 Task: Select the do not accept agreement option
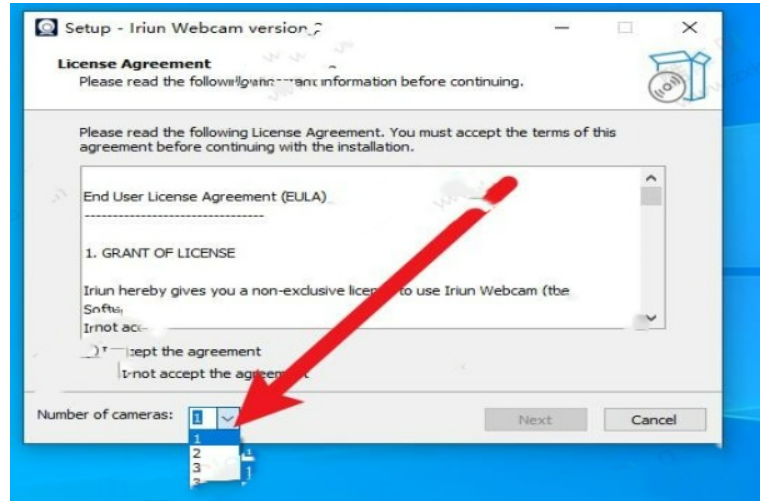click(x=214, y=373)
